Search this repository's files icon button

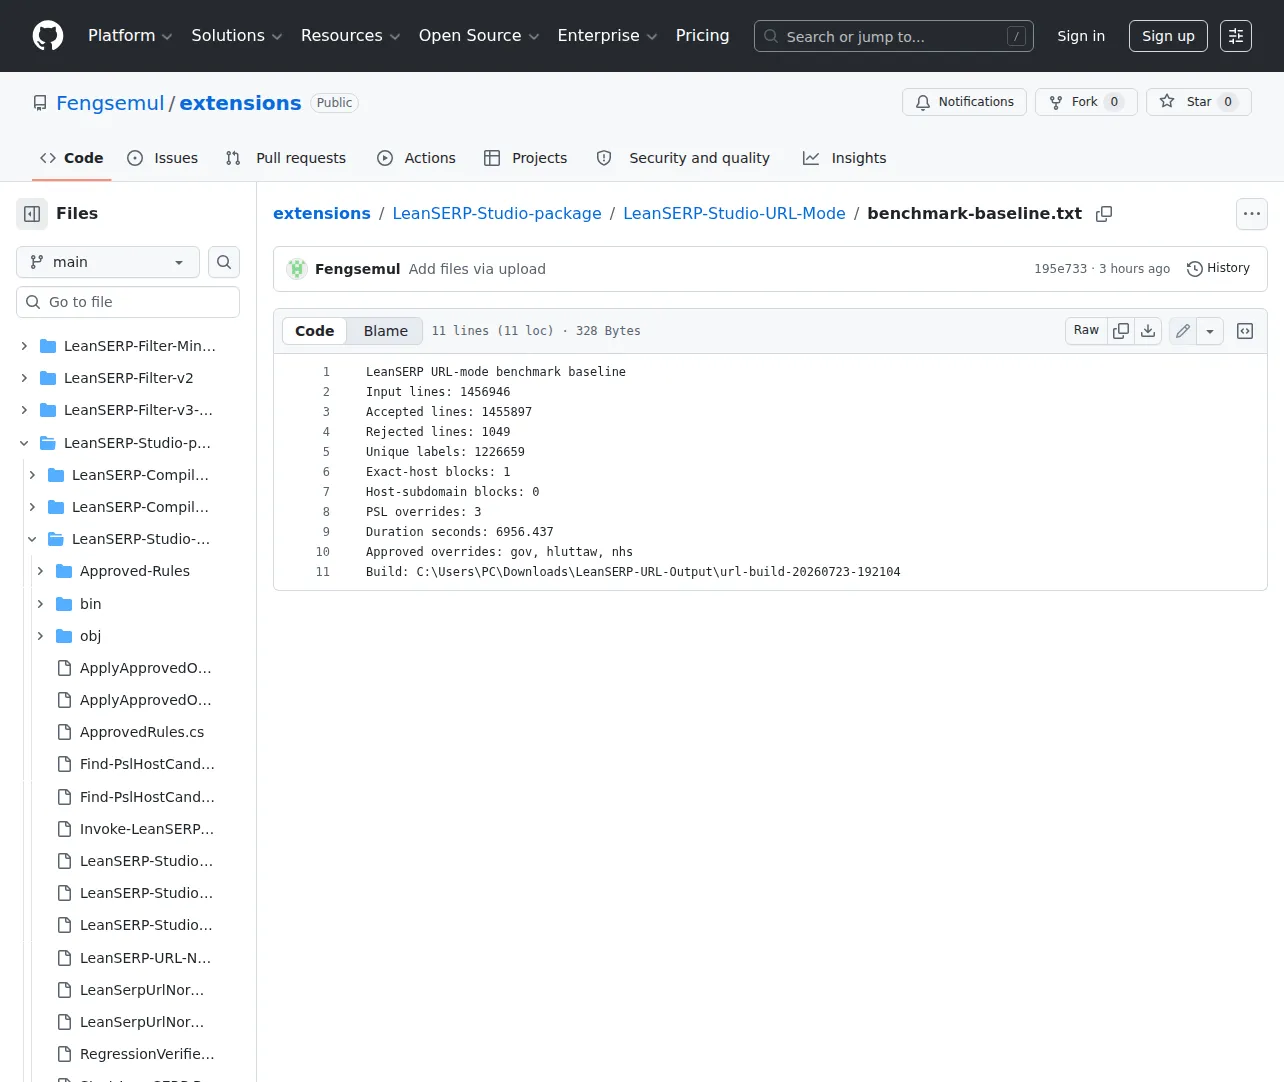(224, 262)
